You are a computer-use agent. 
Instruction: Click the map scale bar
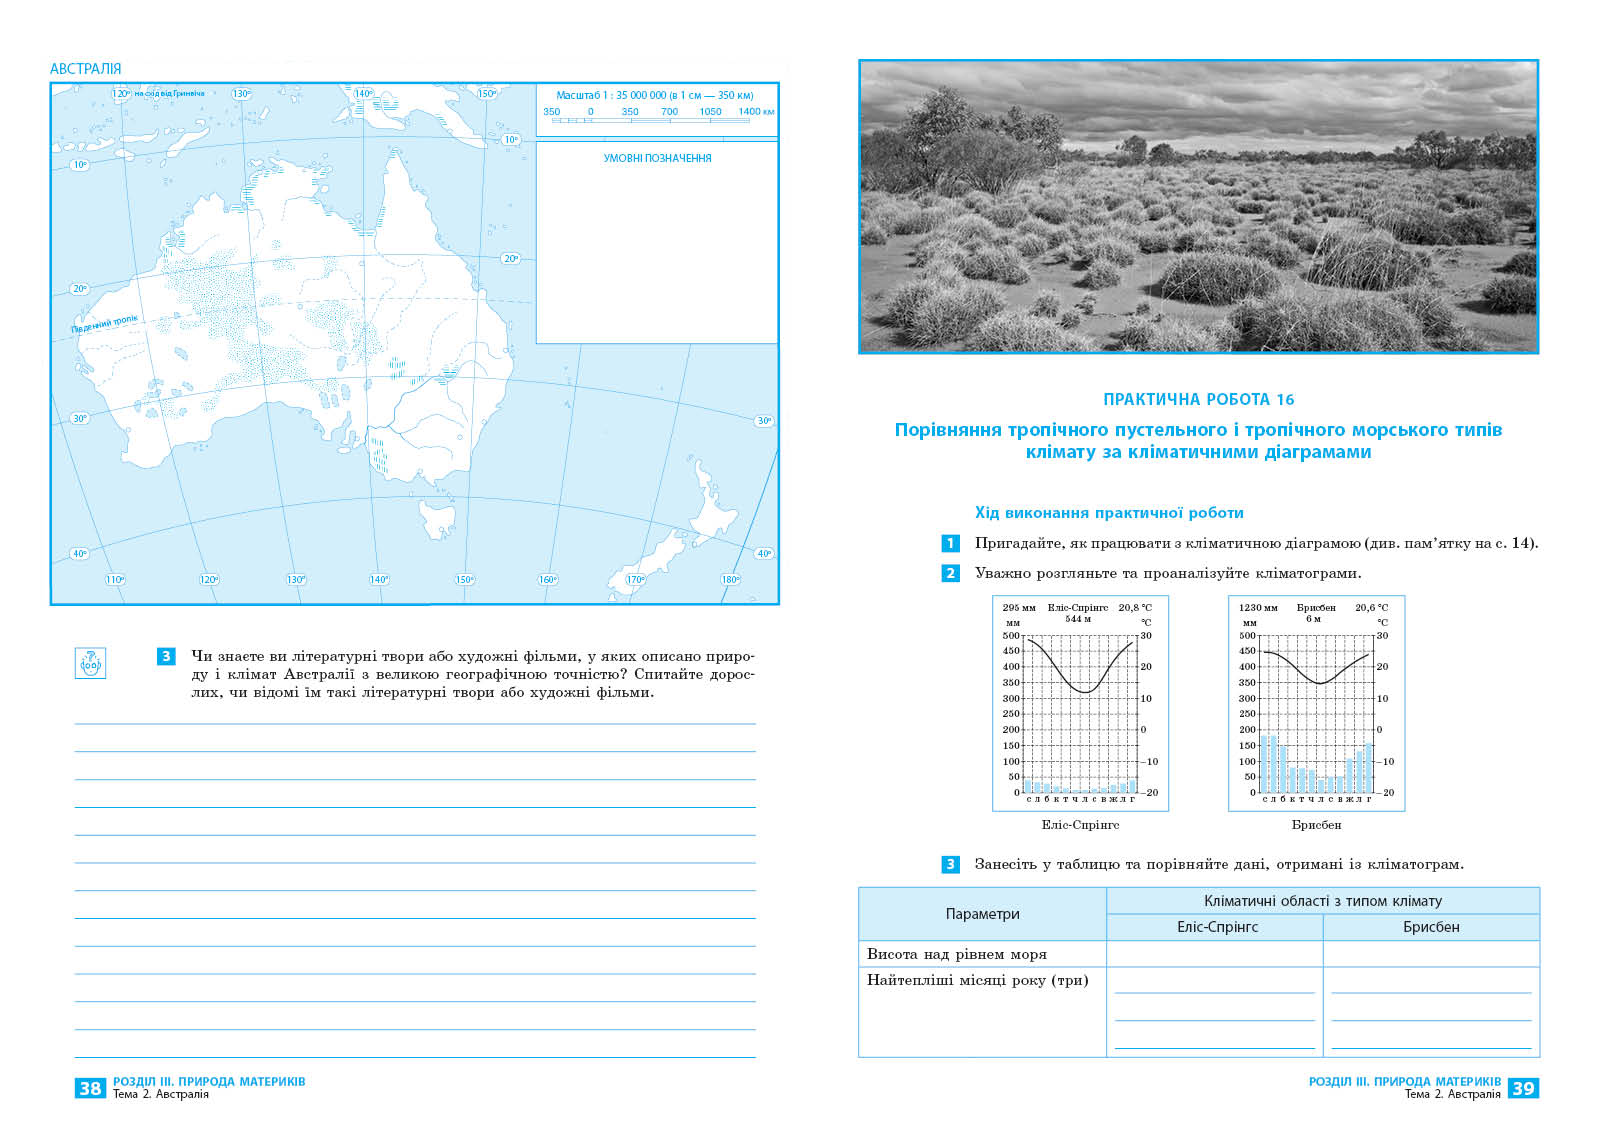point(658,118)
